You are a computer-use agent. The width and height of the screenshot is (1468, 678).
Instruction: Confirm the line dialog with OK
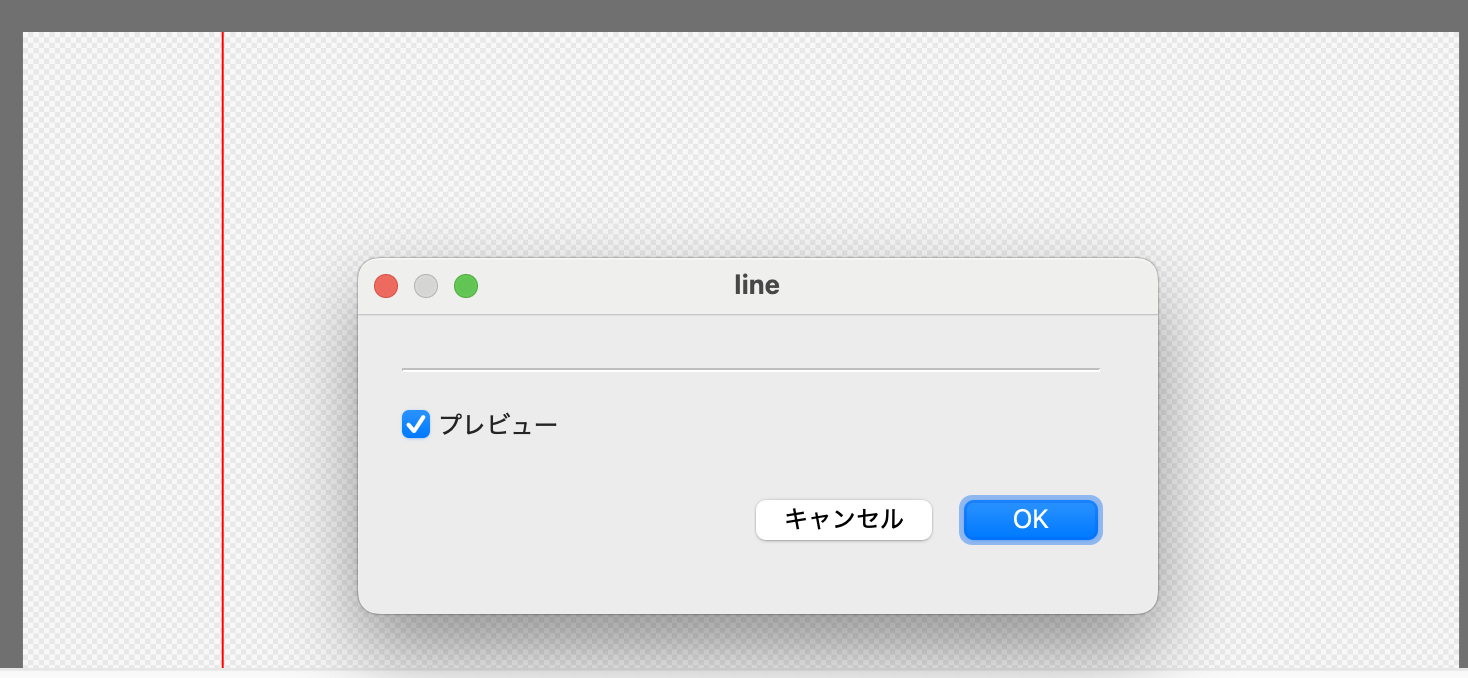(1030, 520)
